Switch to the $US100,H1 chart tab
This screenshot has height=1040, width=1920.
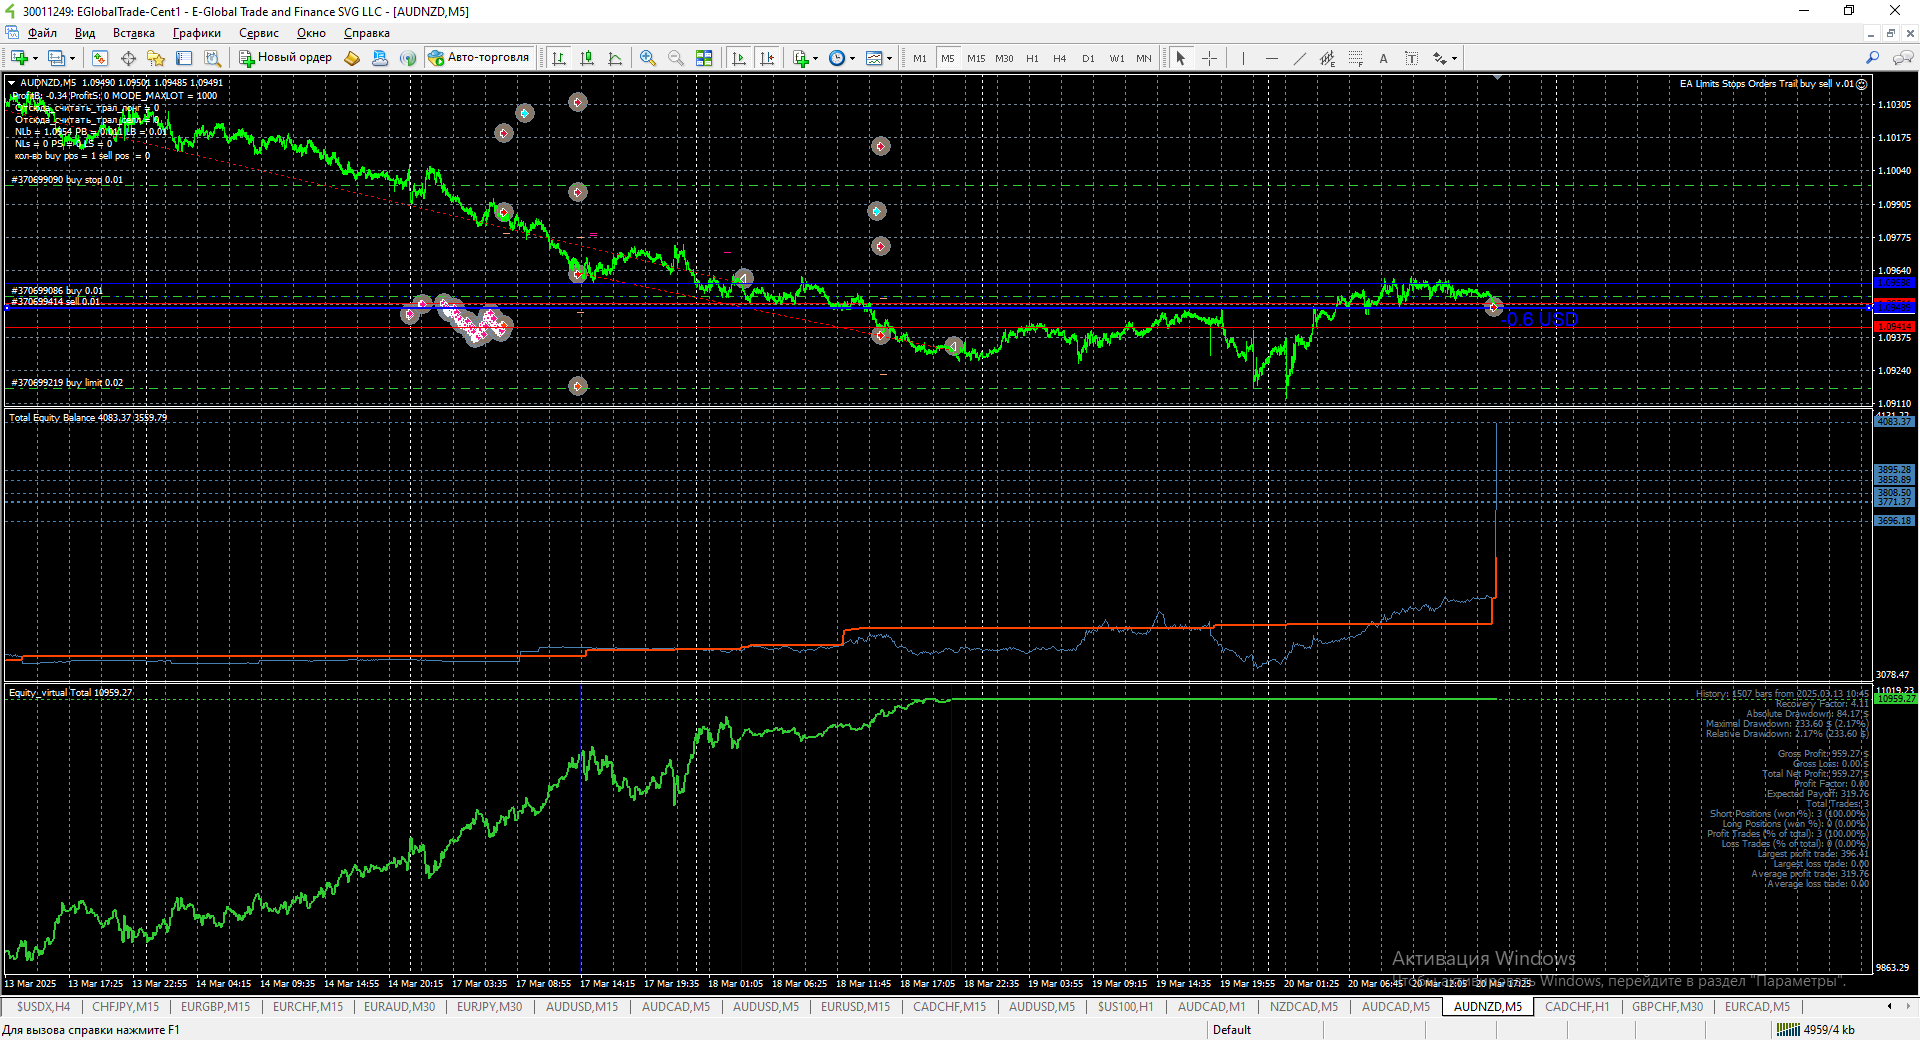pyautogui.click(x=1125, y=1007)
